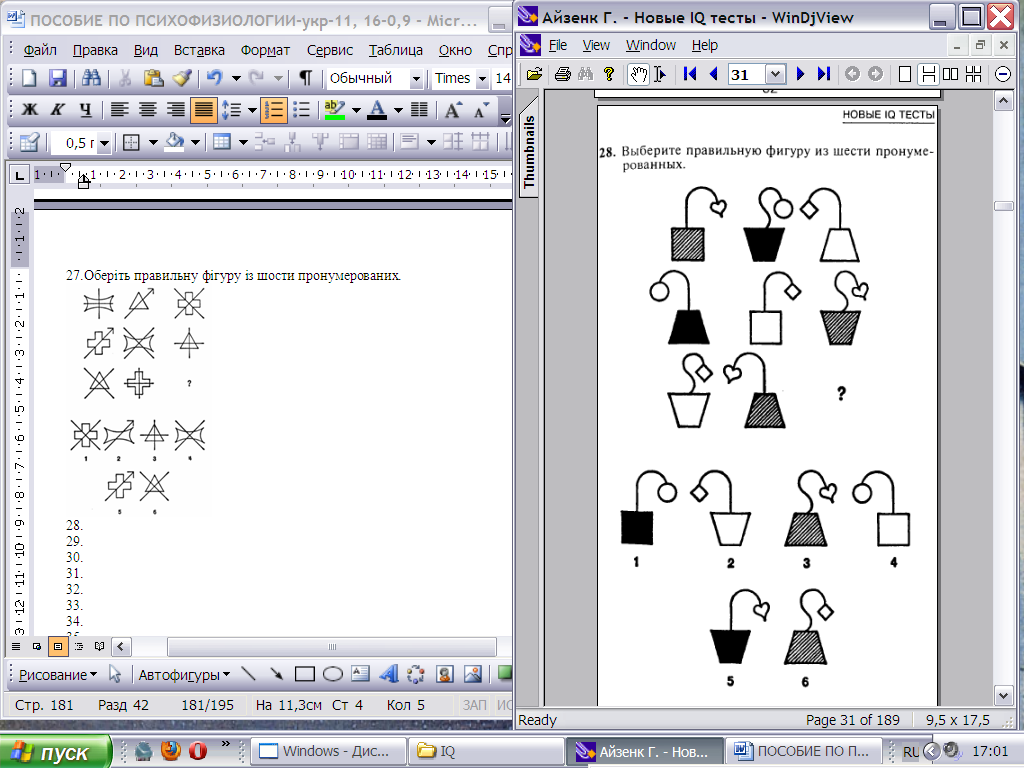Open line weight dropdown showing 0,5
This screenshot has height=768, width=1024.
tap(104, 142)
